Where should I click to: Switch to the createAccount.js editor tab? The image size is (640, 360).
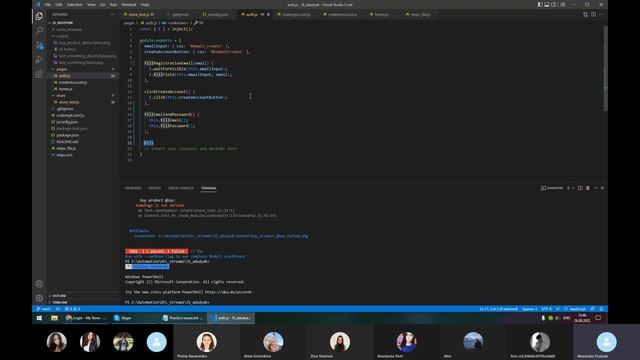(x=341, y=15)
